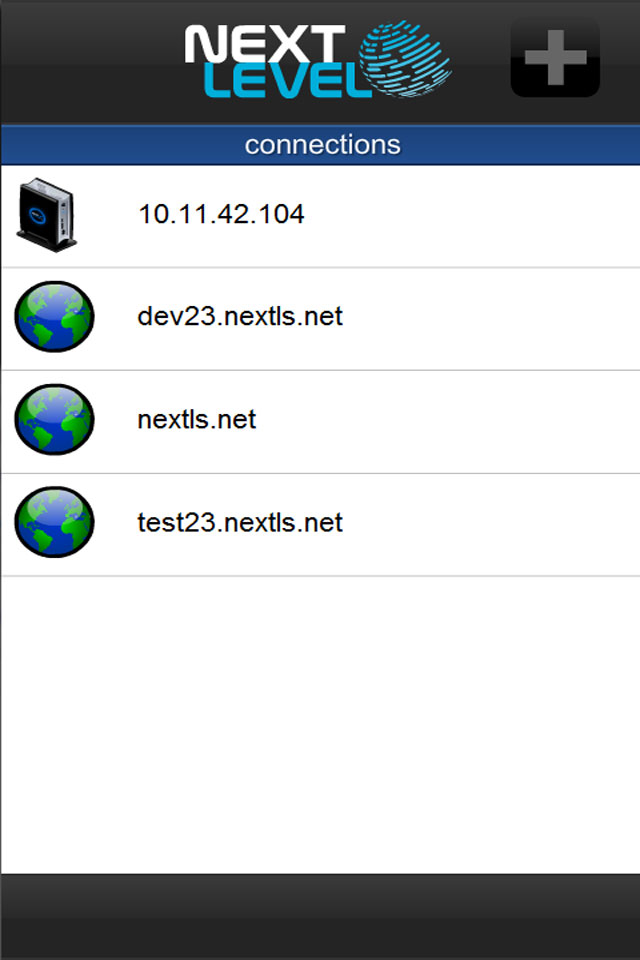Open the dev23.nextls.net connection label

pyautogui.click(x=240, y=317)
